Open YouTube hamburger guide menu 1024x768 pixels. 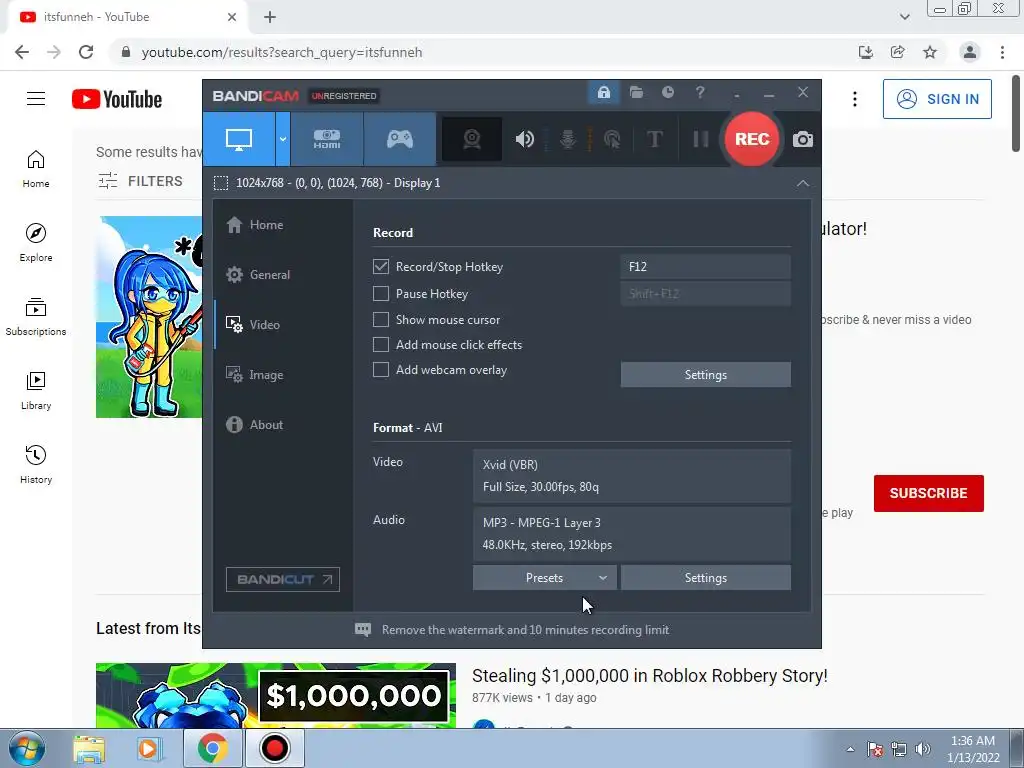pos(36,99)
